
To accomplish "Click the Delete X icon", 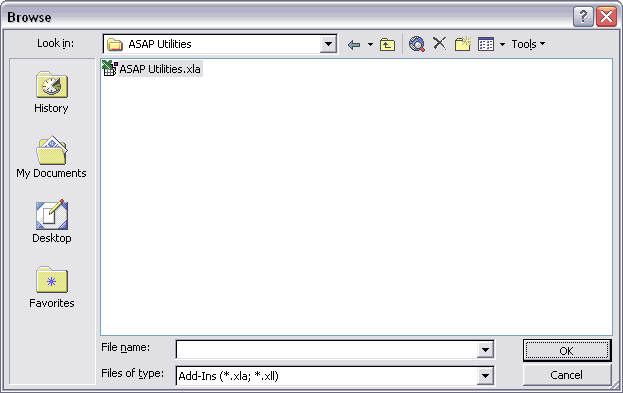I will point(439,43).
